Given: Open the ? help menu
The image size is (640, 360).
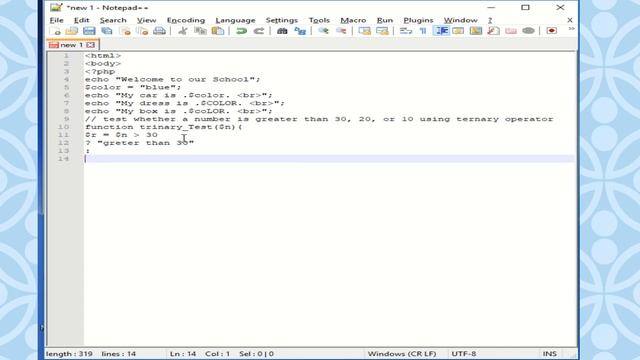Looking at the screenshot, I should pyautogui.click(x=490, y=20).
